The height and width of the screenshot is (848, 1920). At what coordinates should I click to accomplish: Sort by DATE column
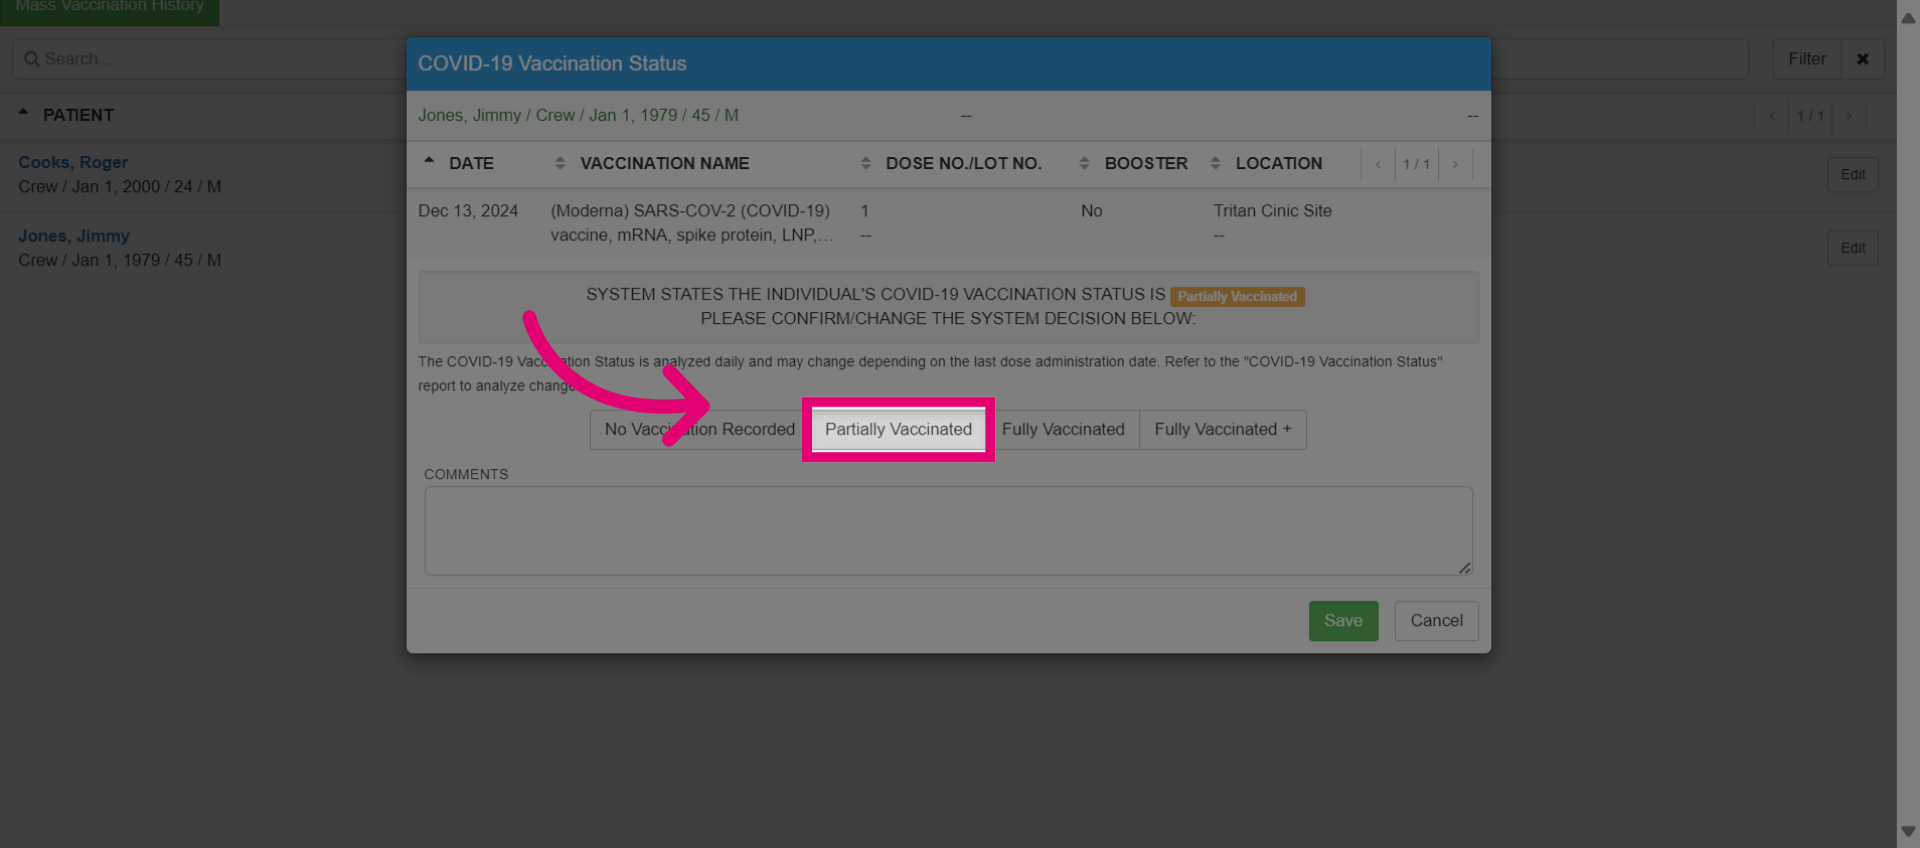coord(471,163)
